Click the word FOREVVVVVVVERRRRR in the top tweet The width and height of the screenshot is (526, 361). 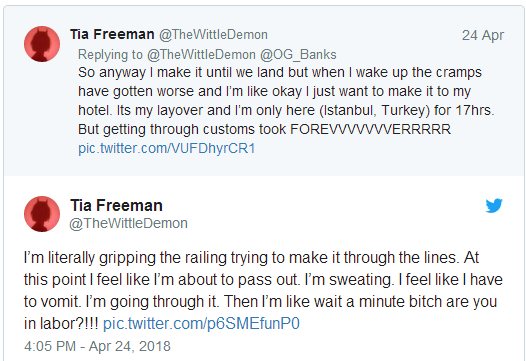coord(371,130)
